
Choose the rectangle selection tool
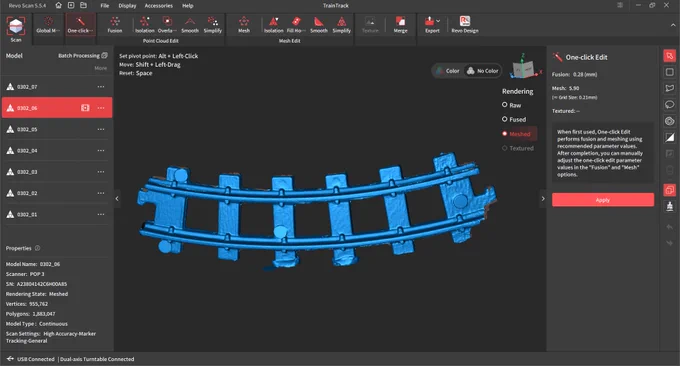pos(670,72)
